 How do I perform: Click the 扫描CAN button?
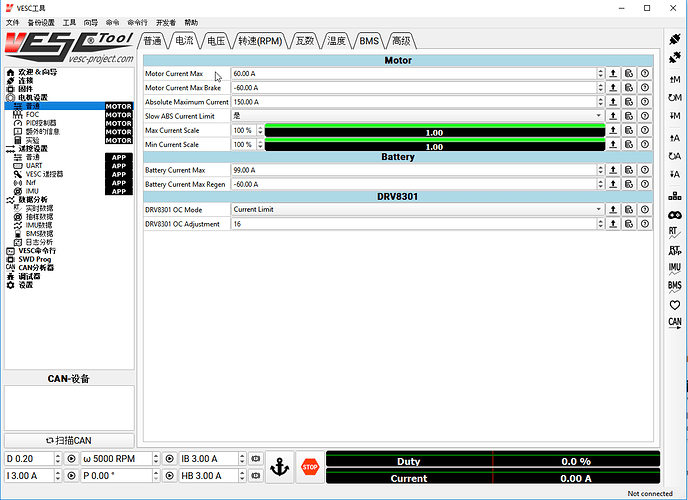click(69, 440)
